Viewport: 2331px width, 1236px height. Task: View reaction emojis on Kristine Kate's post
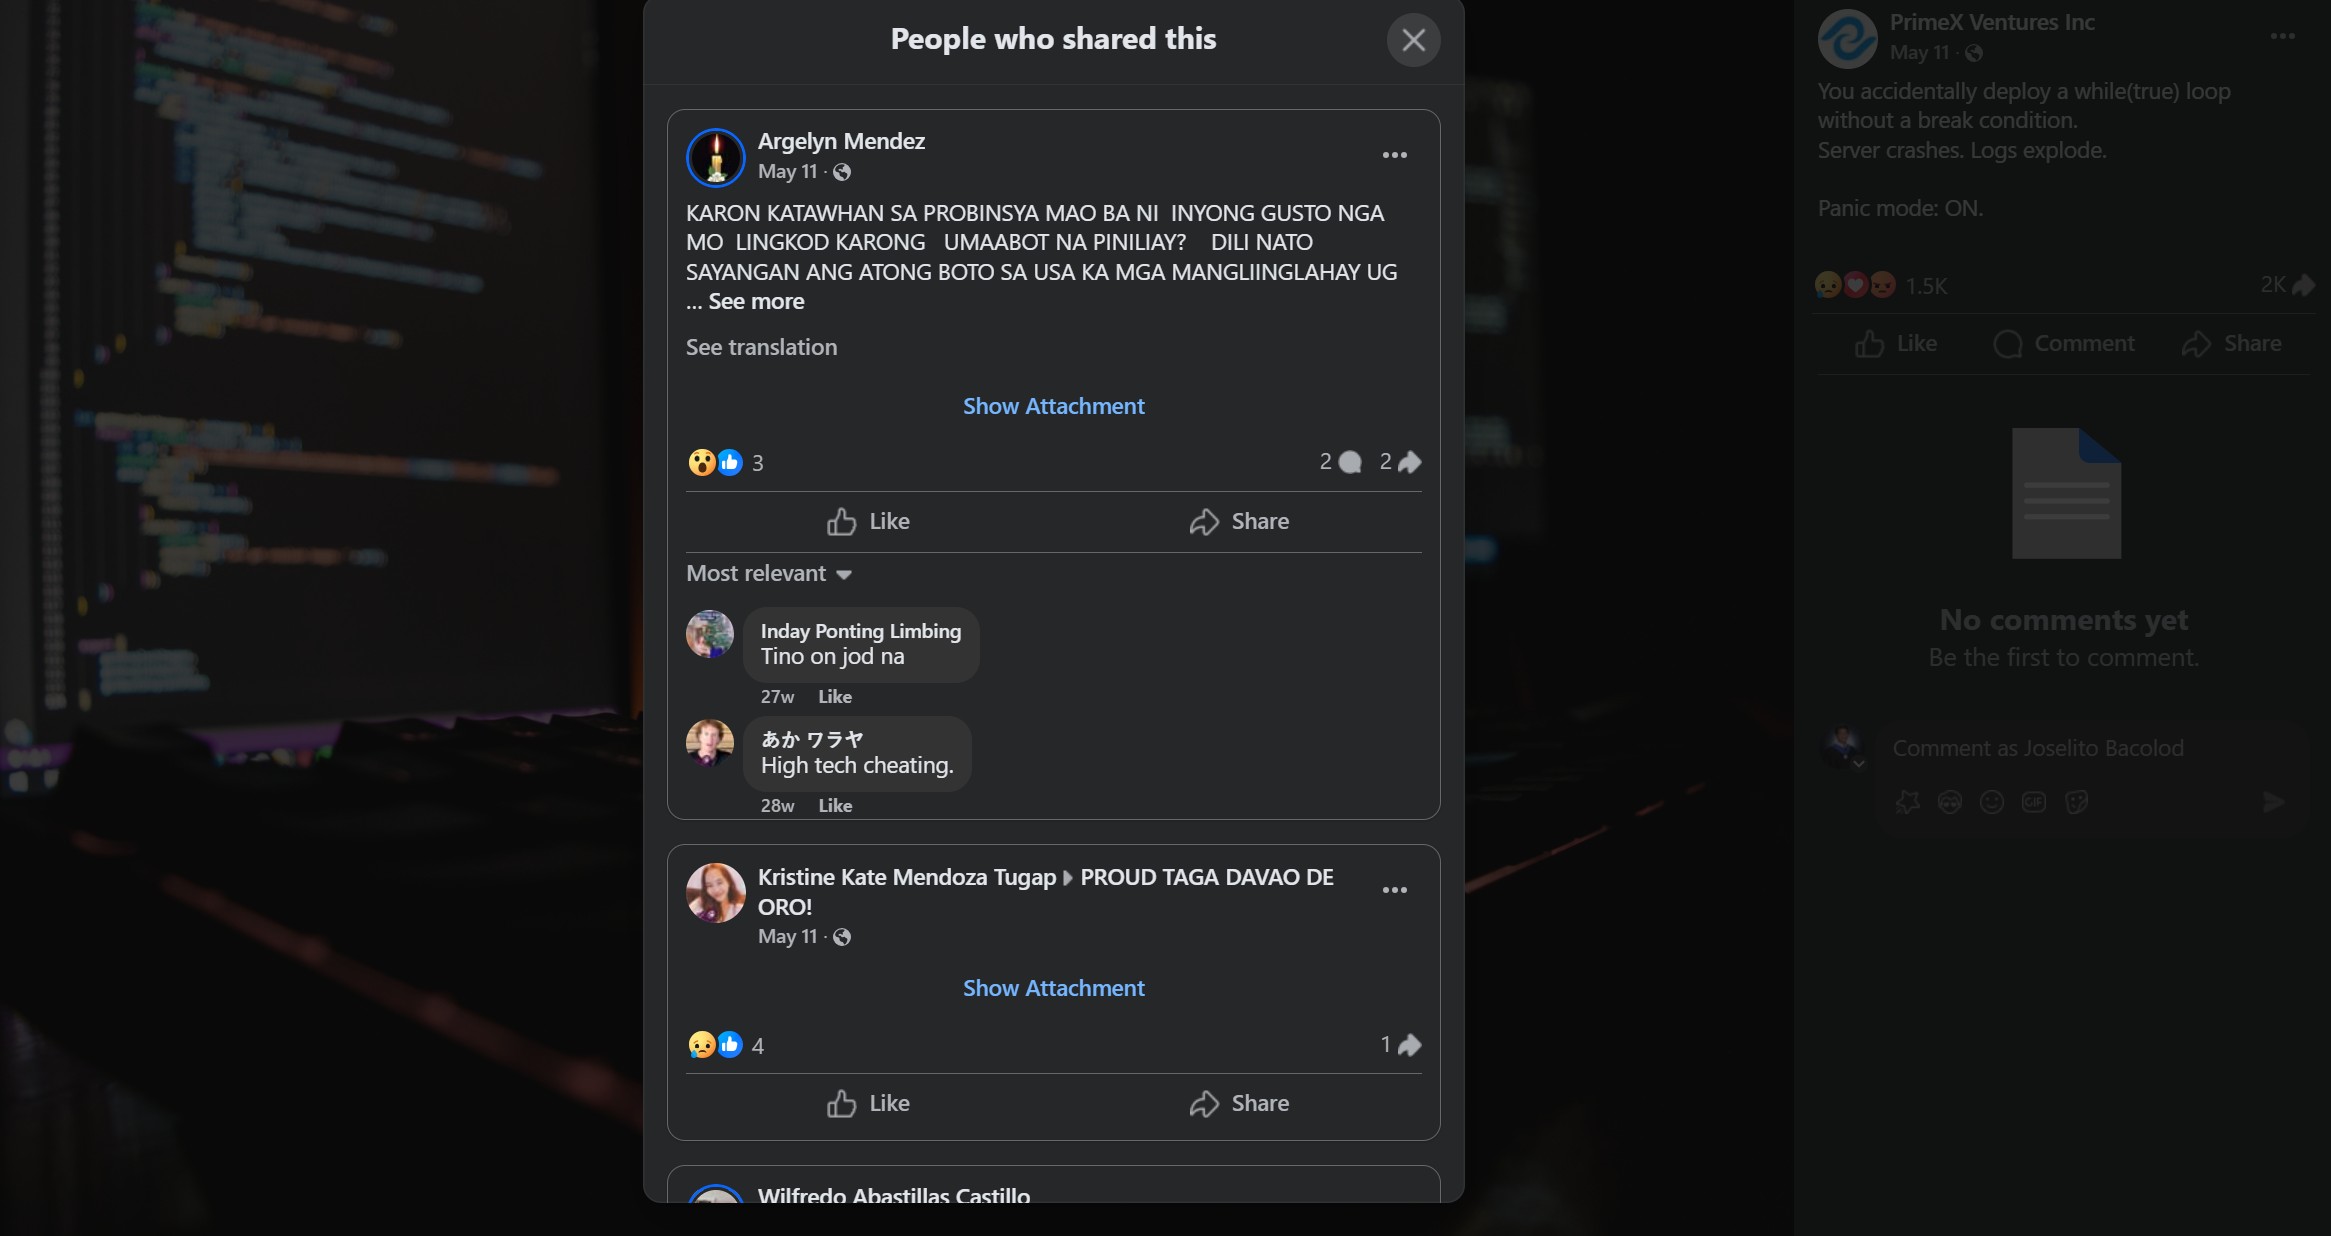[726, 1045]
